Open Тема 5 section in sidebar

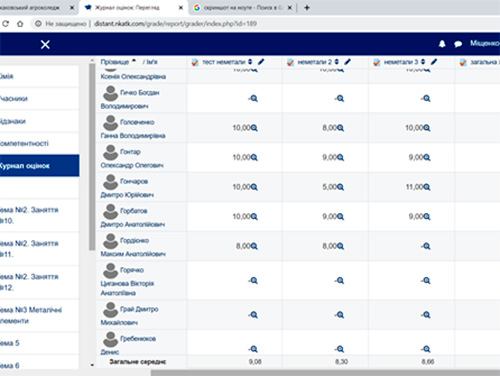pos(39,343)
